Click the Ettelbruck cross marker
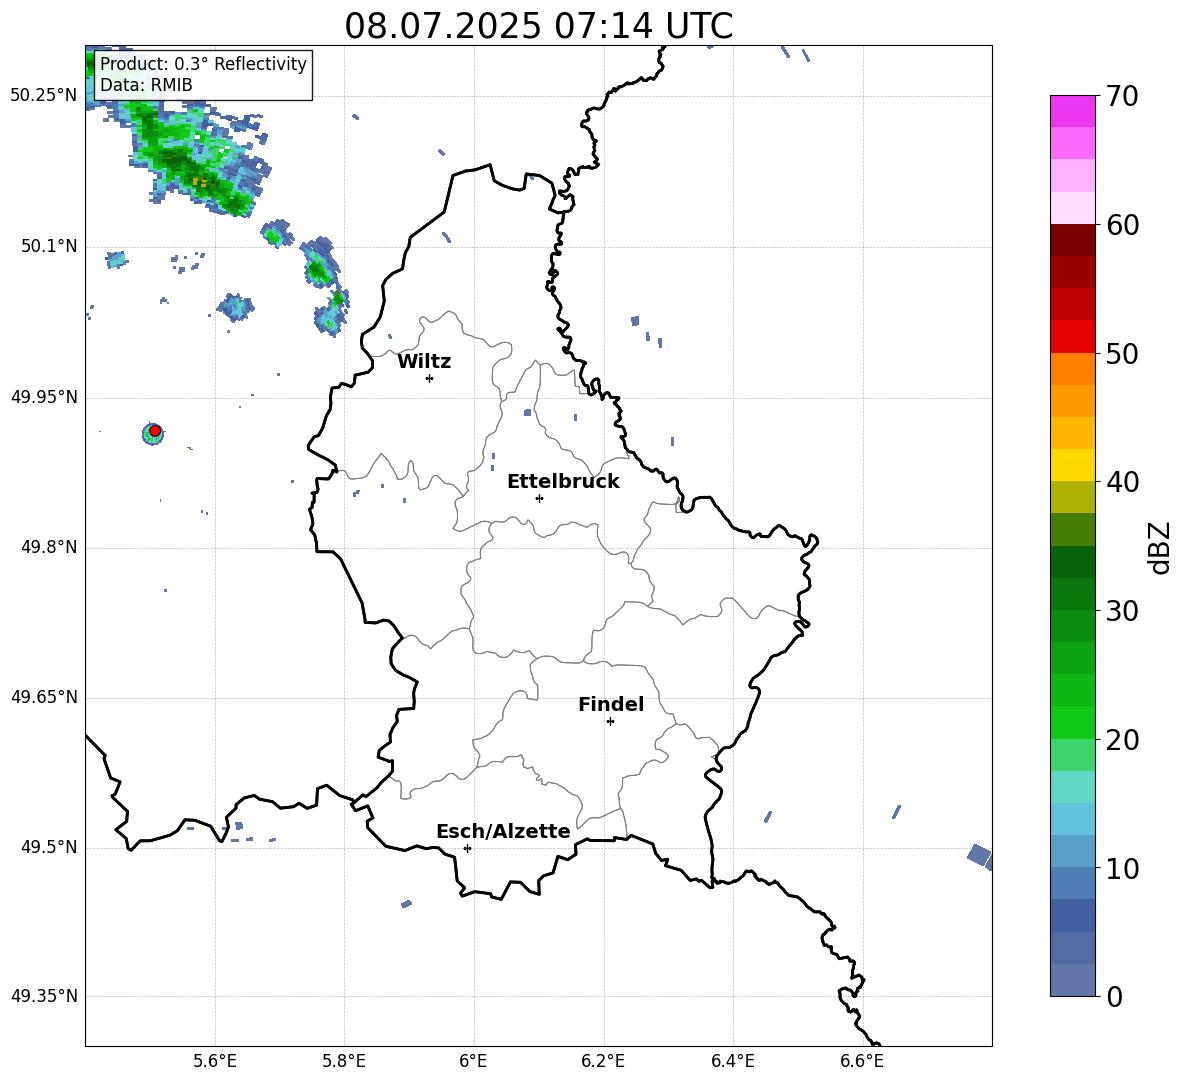 click(539, 498)
